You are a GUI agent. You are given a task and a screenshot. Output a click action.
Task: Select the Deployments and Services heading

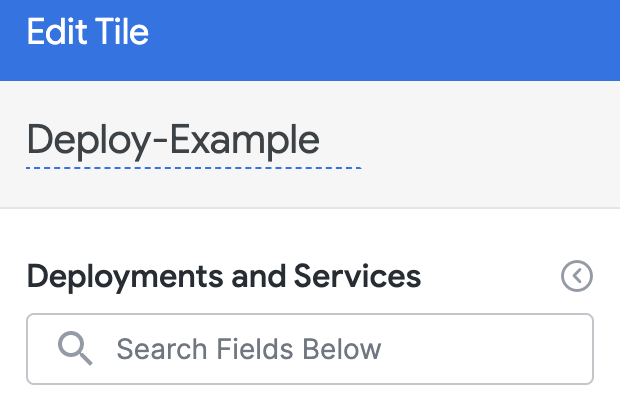pyautogui.click(x=224, y=276)
